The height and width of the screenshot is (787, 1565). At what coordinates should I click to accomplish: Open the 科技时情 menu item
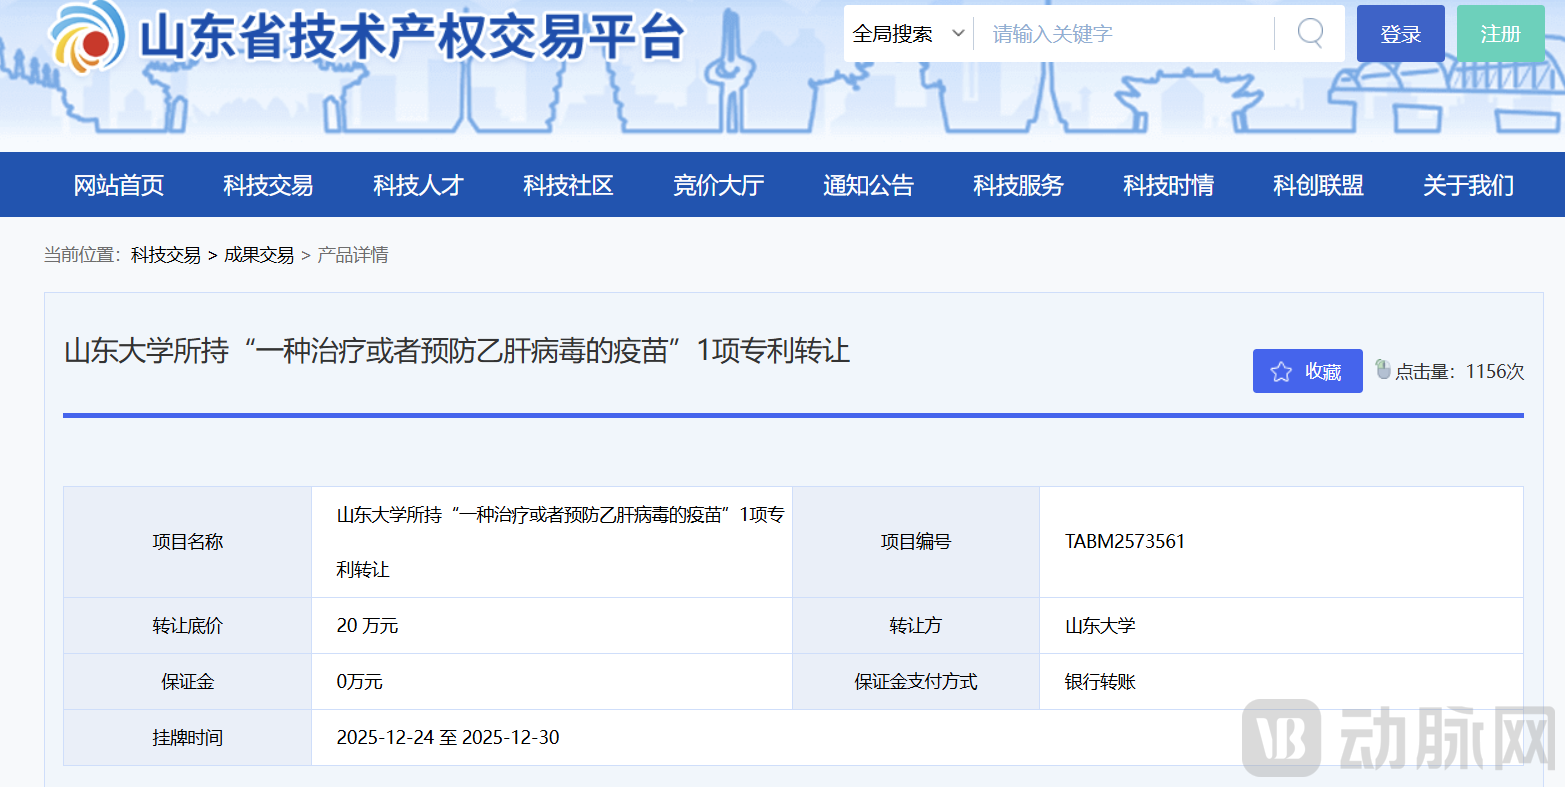1168,185
